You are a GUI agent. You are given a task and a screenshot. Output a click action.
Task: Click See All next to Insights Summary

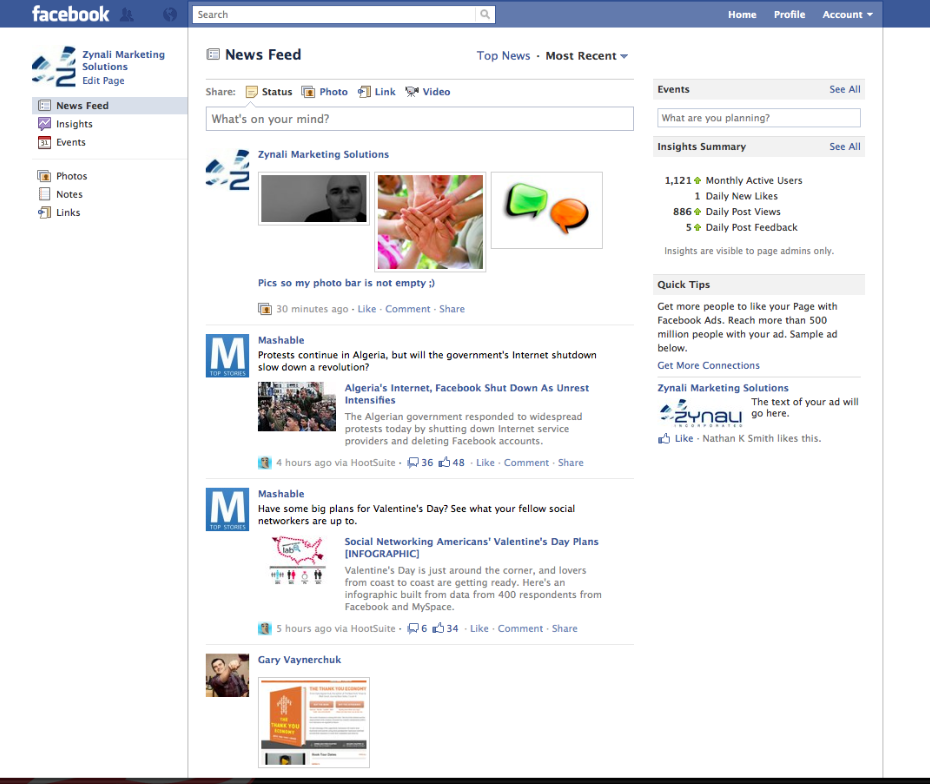click(x=845, y=146)
